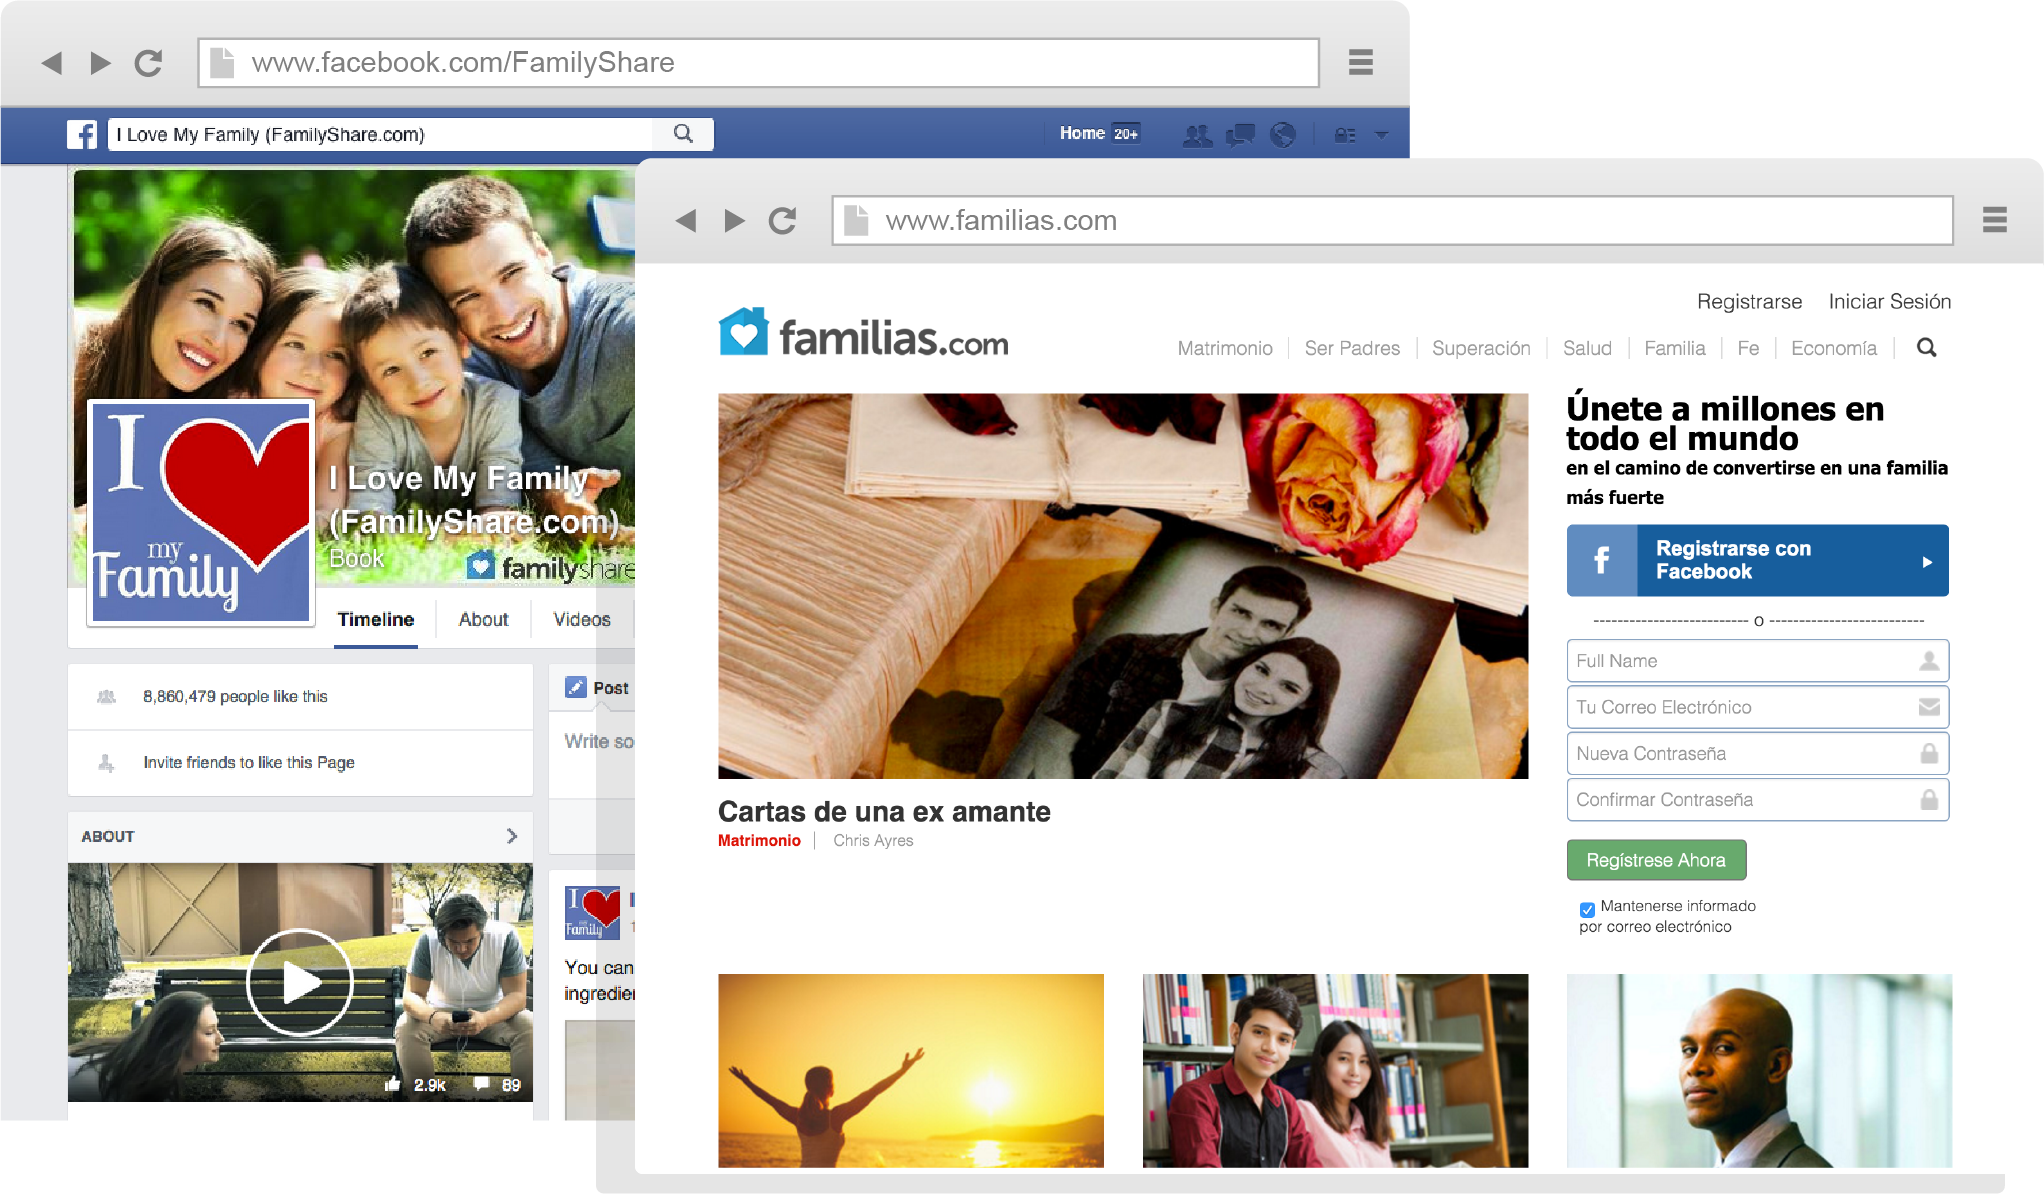2044x1194 pixels.
Task: Click the 2.9k likes thumbs-up icon on video
Action: pos(393,1085)
